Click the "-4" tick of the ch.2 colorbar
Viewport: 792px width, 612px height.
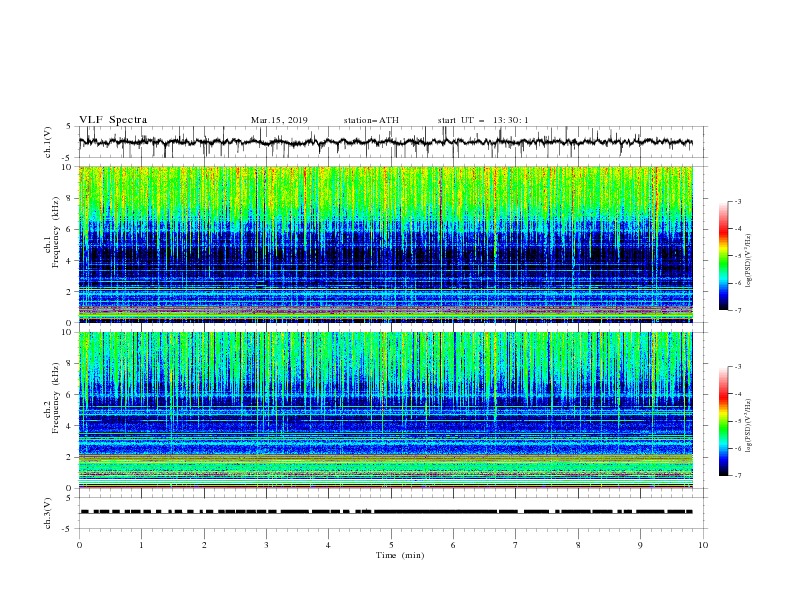click(x=737, y=394)
